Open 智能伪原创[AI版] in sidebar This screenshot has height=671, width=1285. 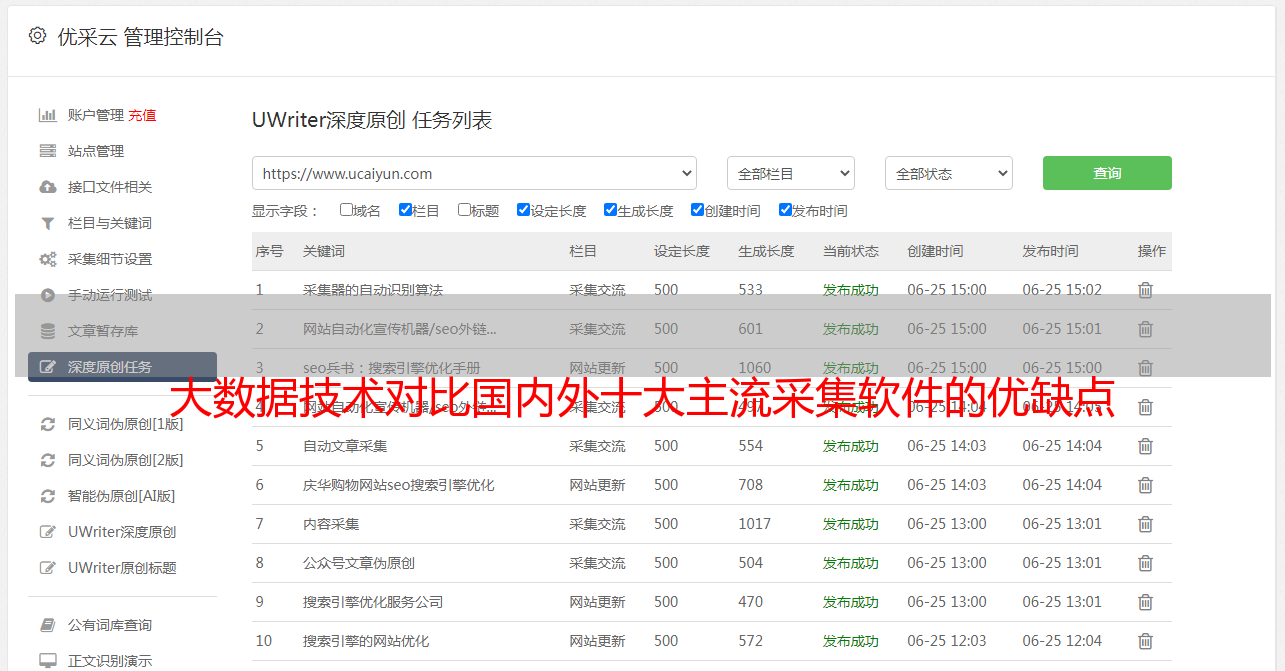[121, 496]
